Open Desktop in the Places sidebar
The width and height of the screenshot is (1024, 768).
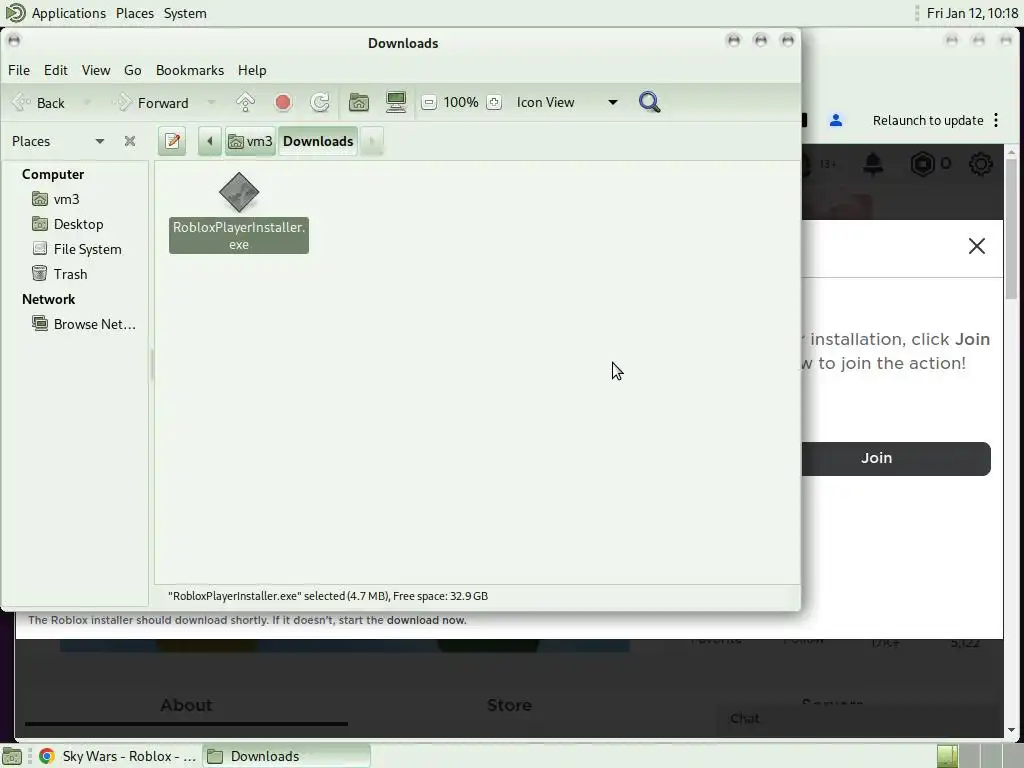[78, 224]
